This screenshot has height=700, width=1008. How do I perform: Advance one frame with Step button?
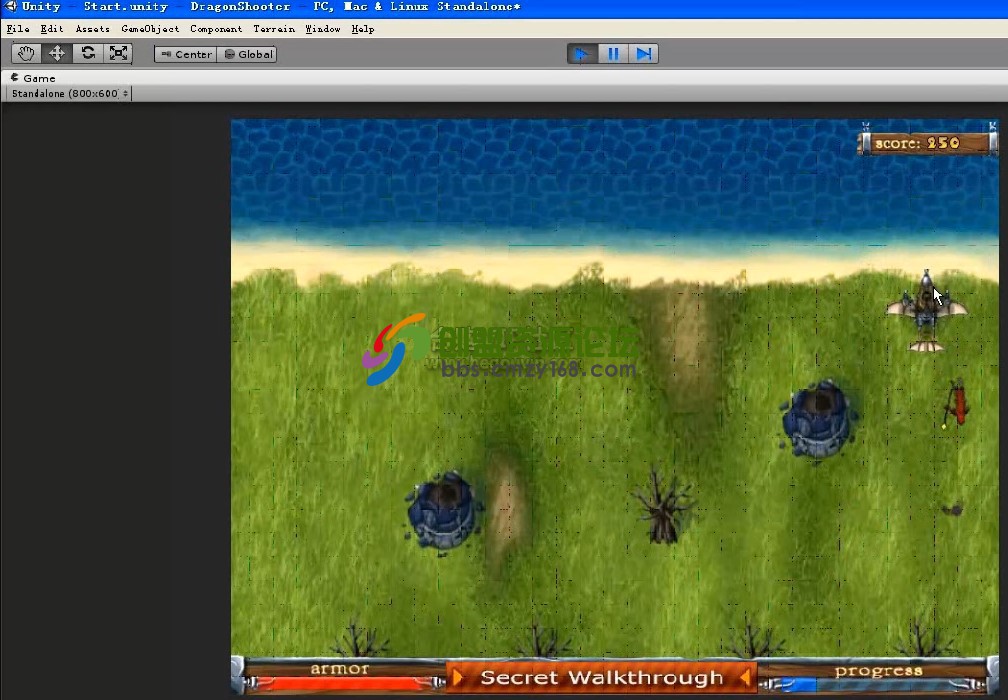[x=644, y=54]
